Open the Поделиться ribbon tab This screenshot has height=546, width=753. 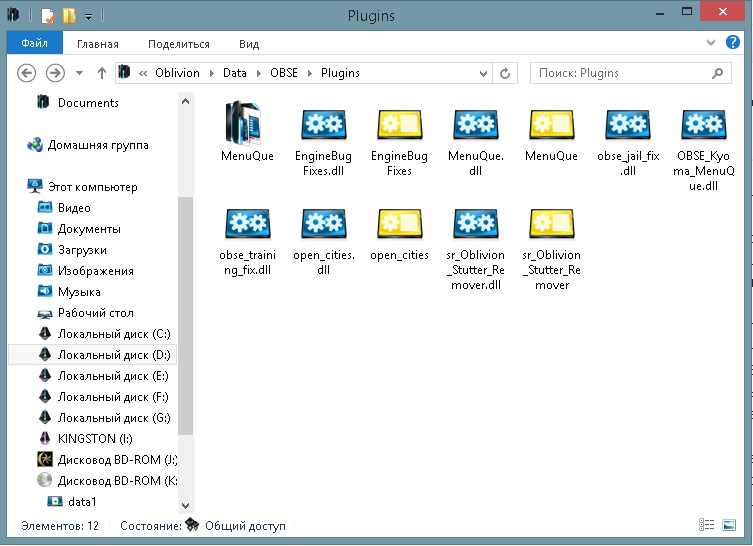pyautogui.click(x=179, y=44)
